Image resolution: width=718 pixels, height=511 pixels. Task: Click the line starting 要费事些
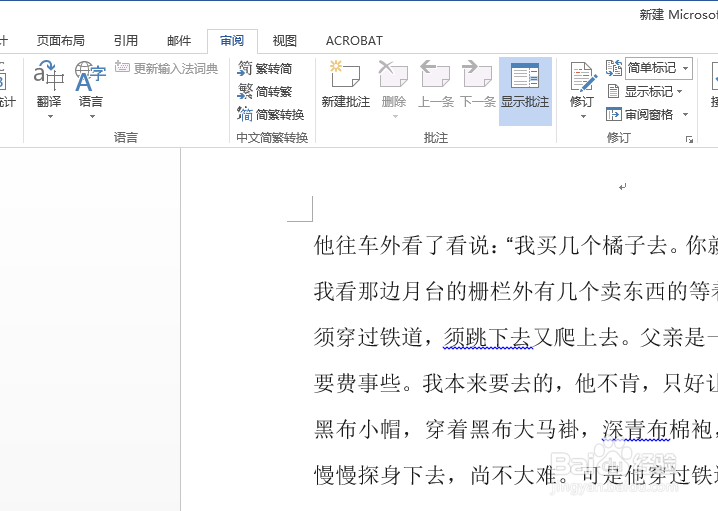(516, 383)
